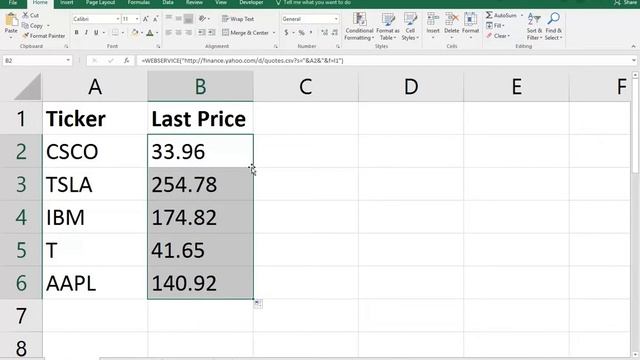Click AutoSum sigma button

point(501,16)
